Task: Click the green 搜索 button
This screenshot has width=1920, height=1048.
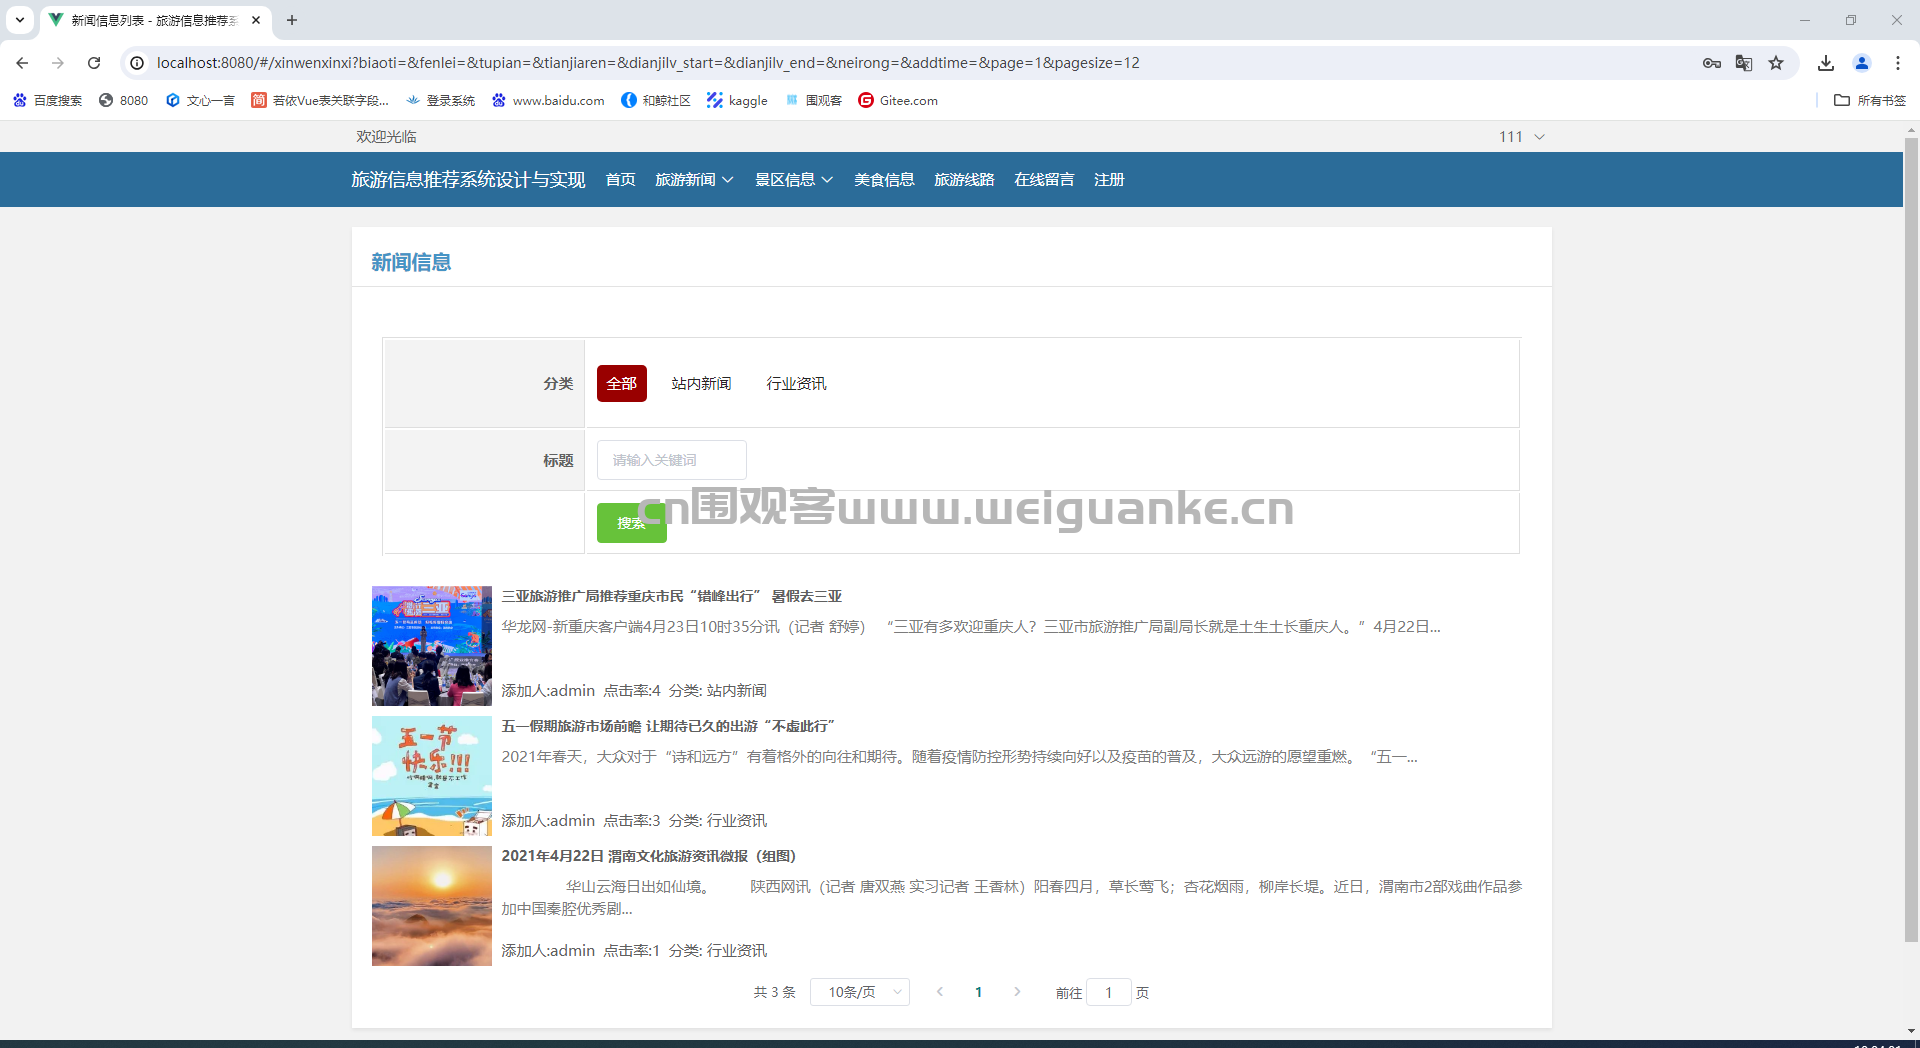Action: [632, 523]
